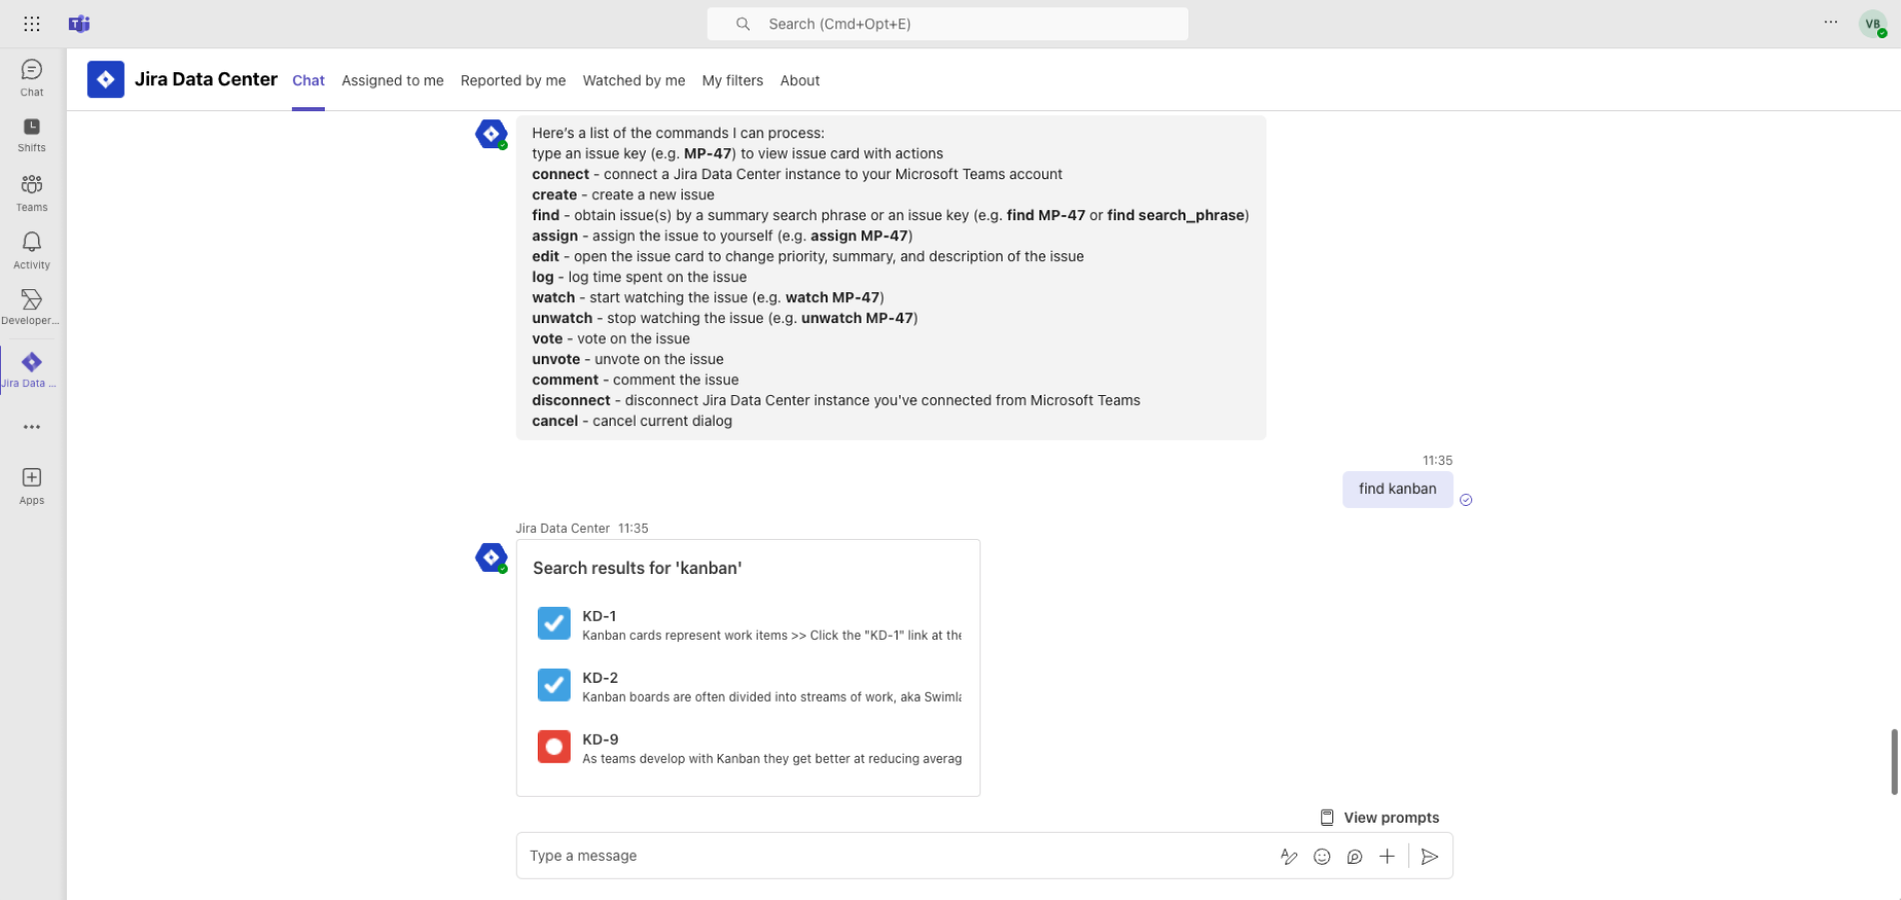The height and width of the screenshot is (900, 1901).
Task: Click the KD-9 bug type icon
Action: pyautogui.click(x=554, y=747)
